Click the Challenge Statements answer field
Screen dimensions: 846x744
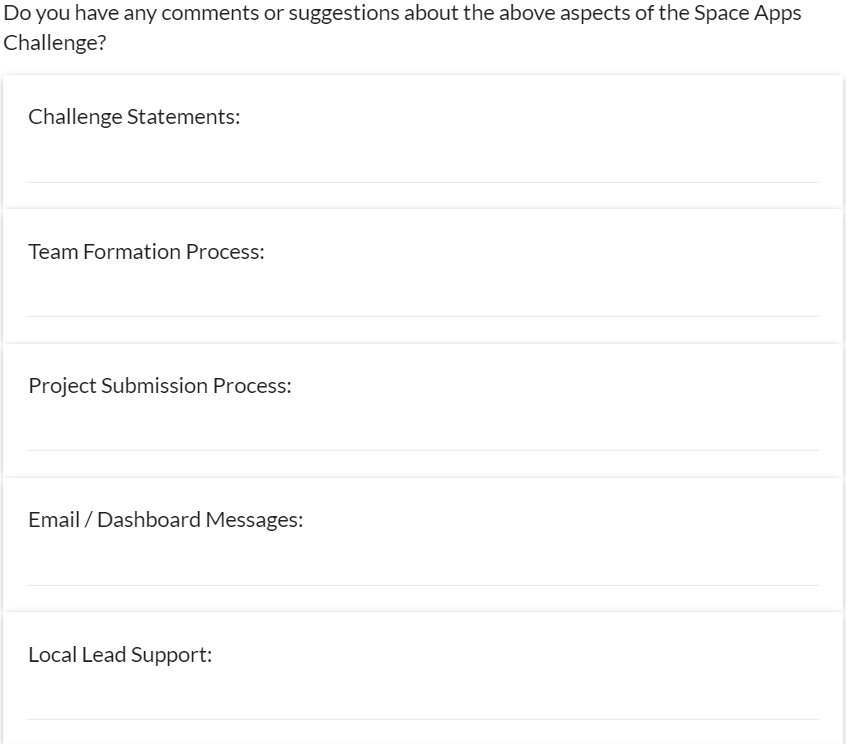422,166
